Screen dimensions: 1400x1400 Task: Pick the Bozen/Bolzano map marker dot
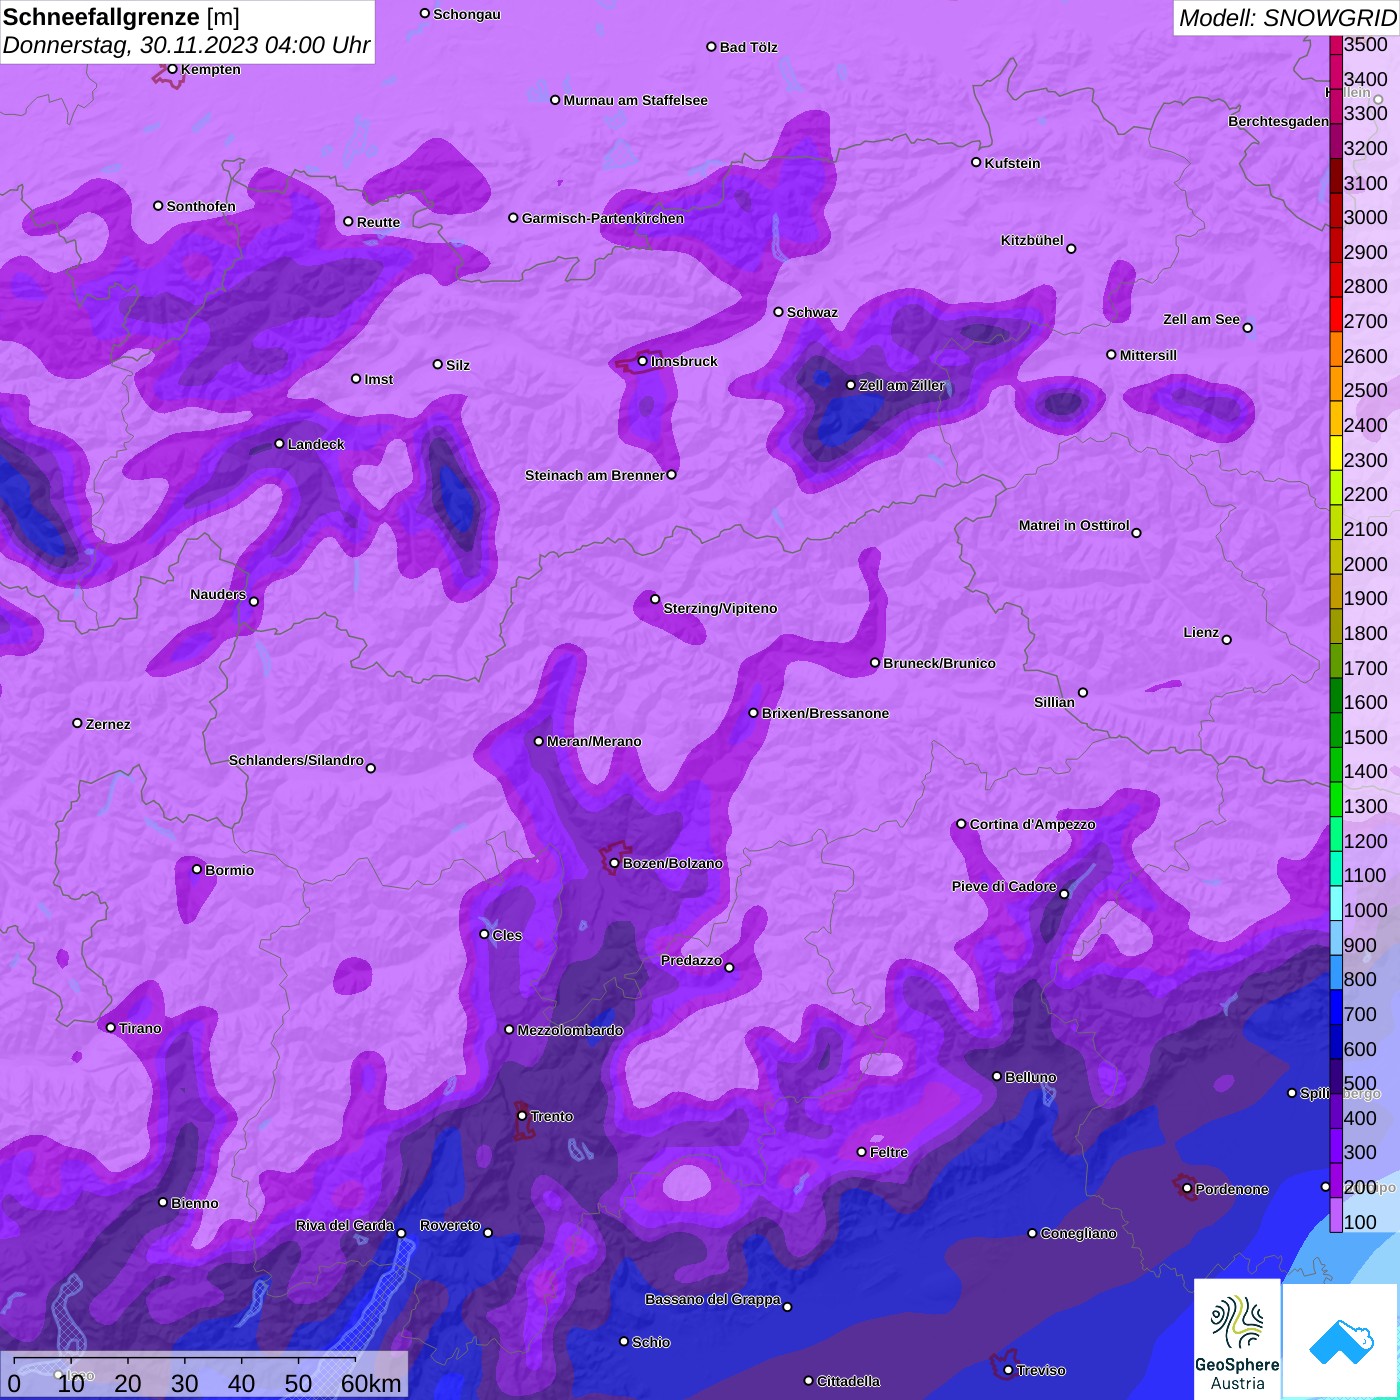pos(614,863)
